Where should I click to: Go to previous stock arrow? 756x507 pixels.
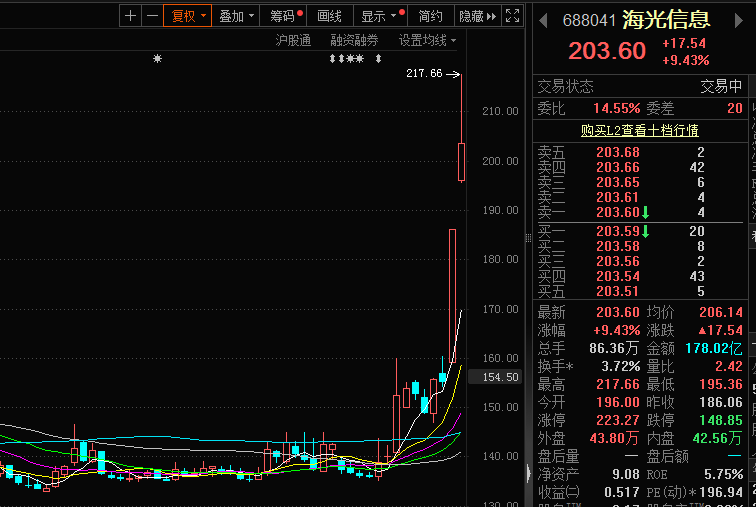pyautogui.click(x=543, y=21)
